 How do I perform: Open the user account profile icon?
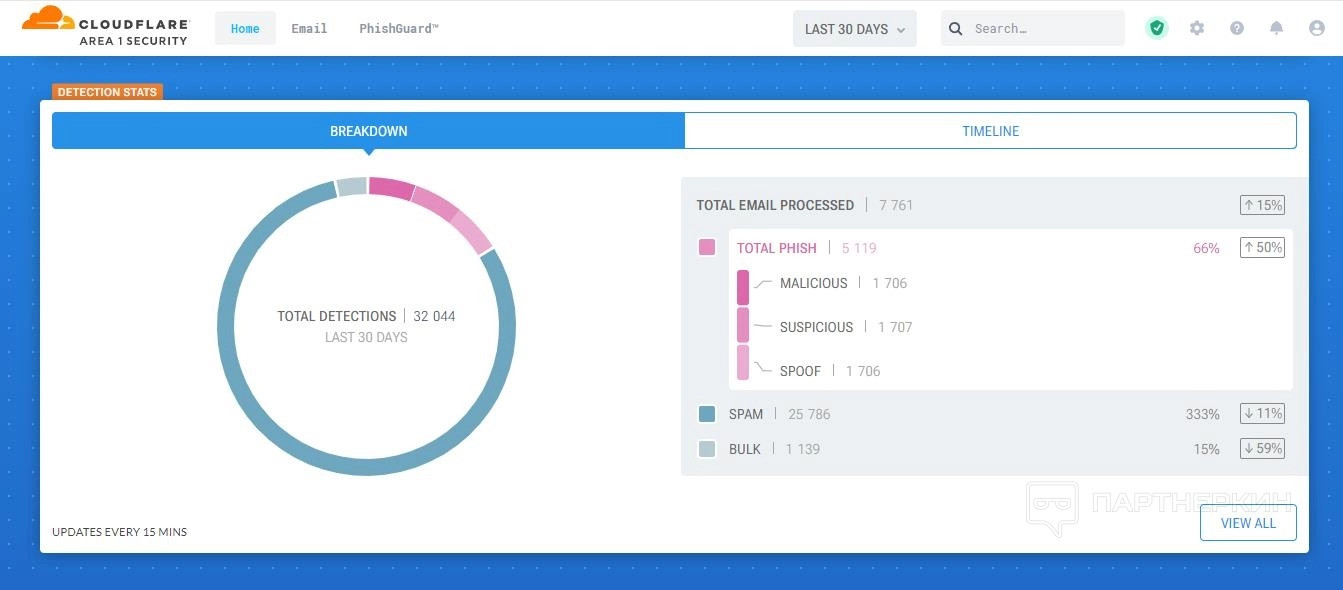[x=1316, y=28]
